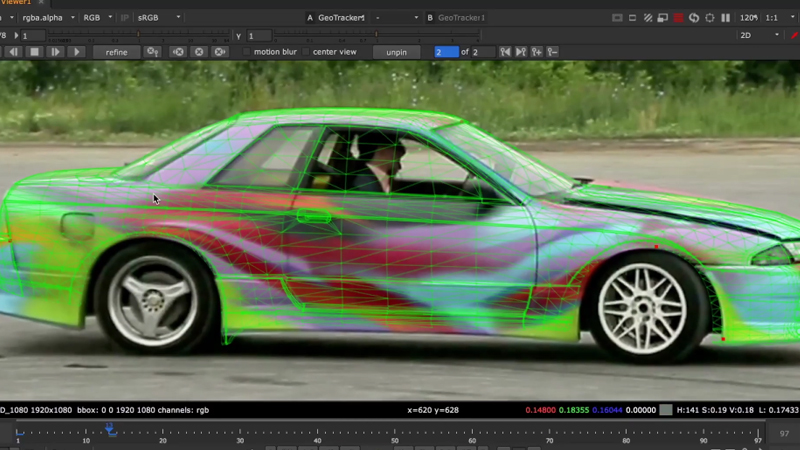
Task: Toggle the IP input process button
Action: pos(125,18)
